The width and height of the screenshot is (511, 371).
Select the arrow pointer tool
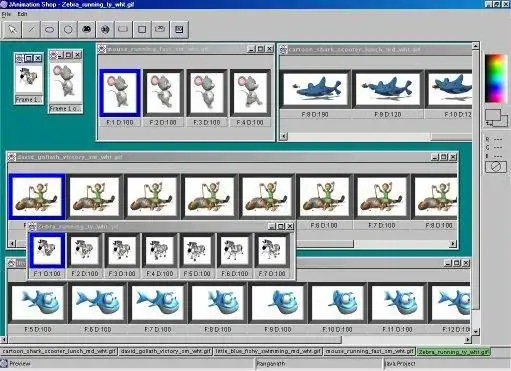(x=12, y=29)
